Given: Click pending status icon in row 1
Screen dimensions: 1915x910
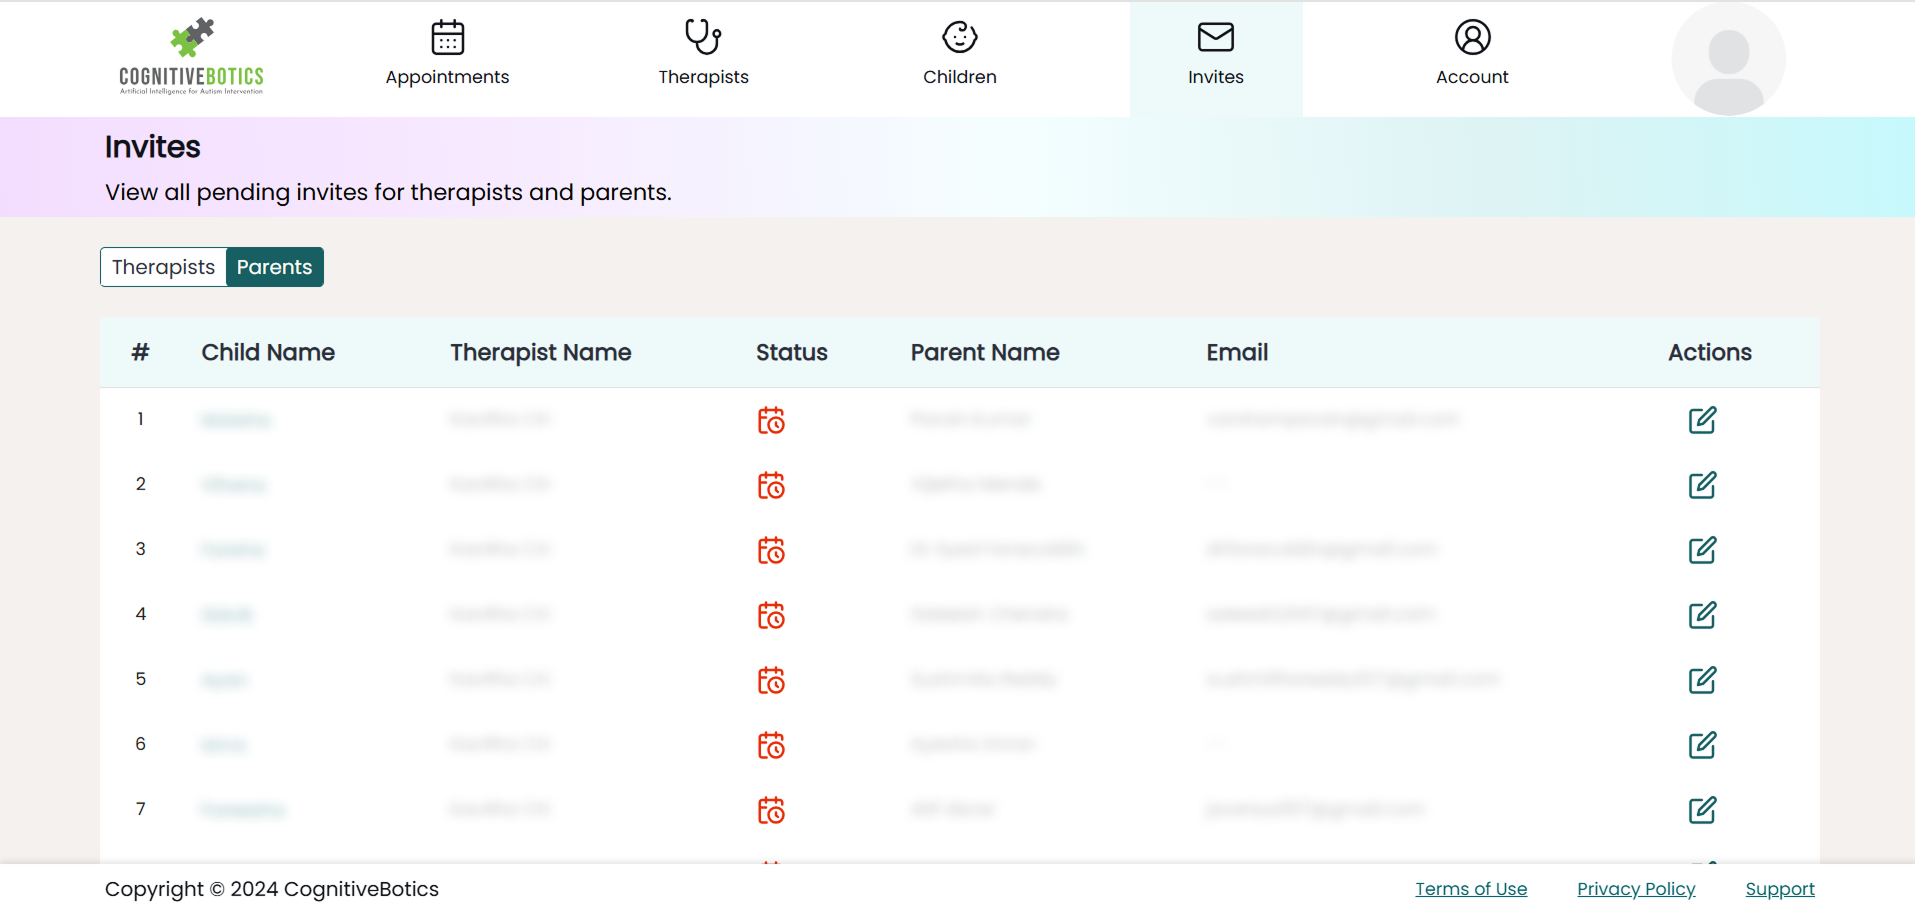Looking at the screenshot, I should coord(771,420).
